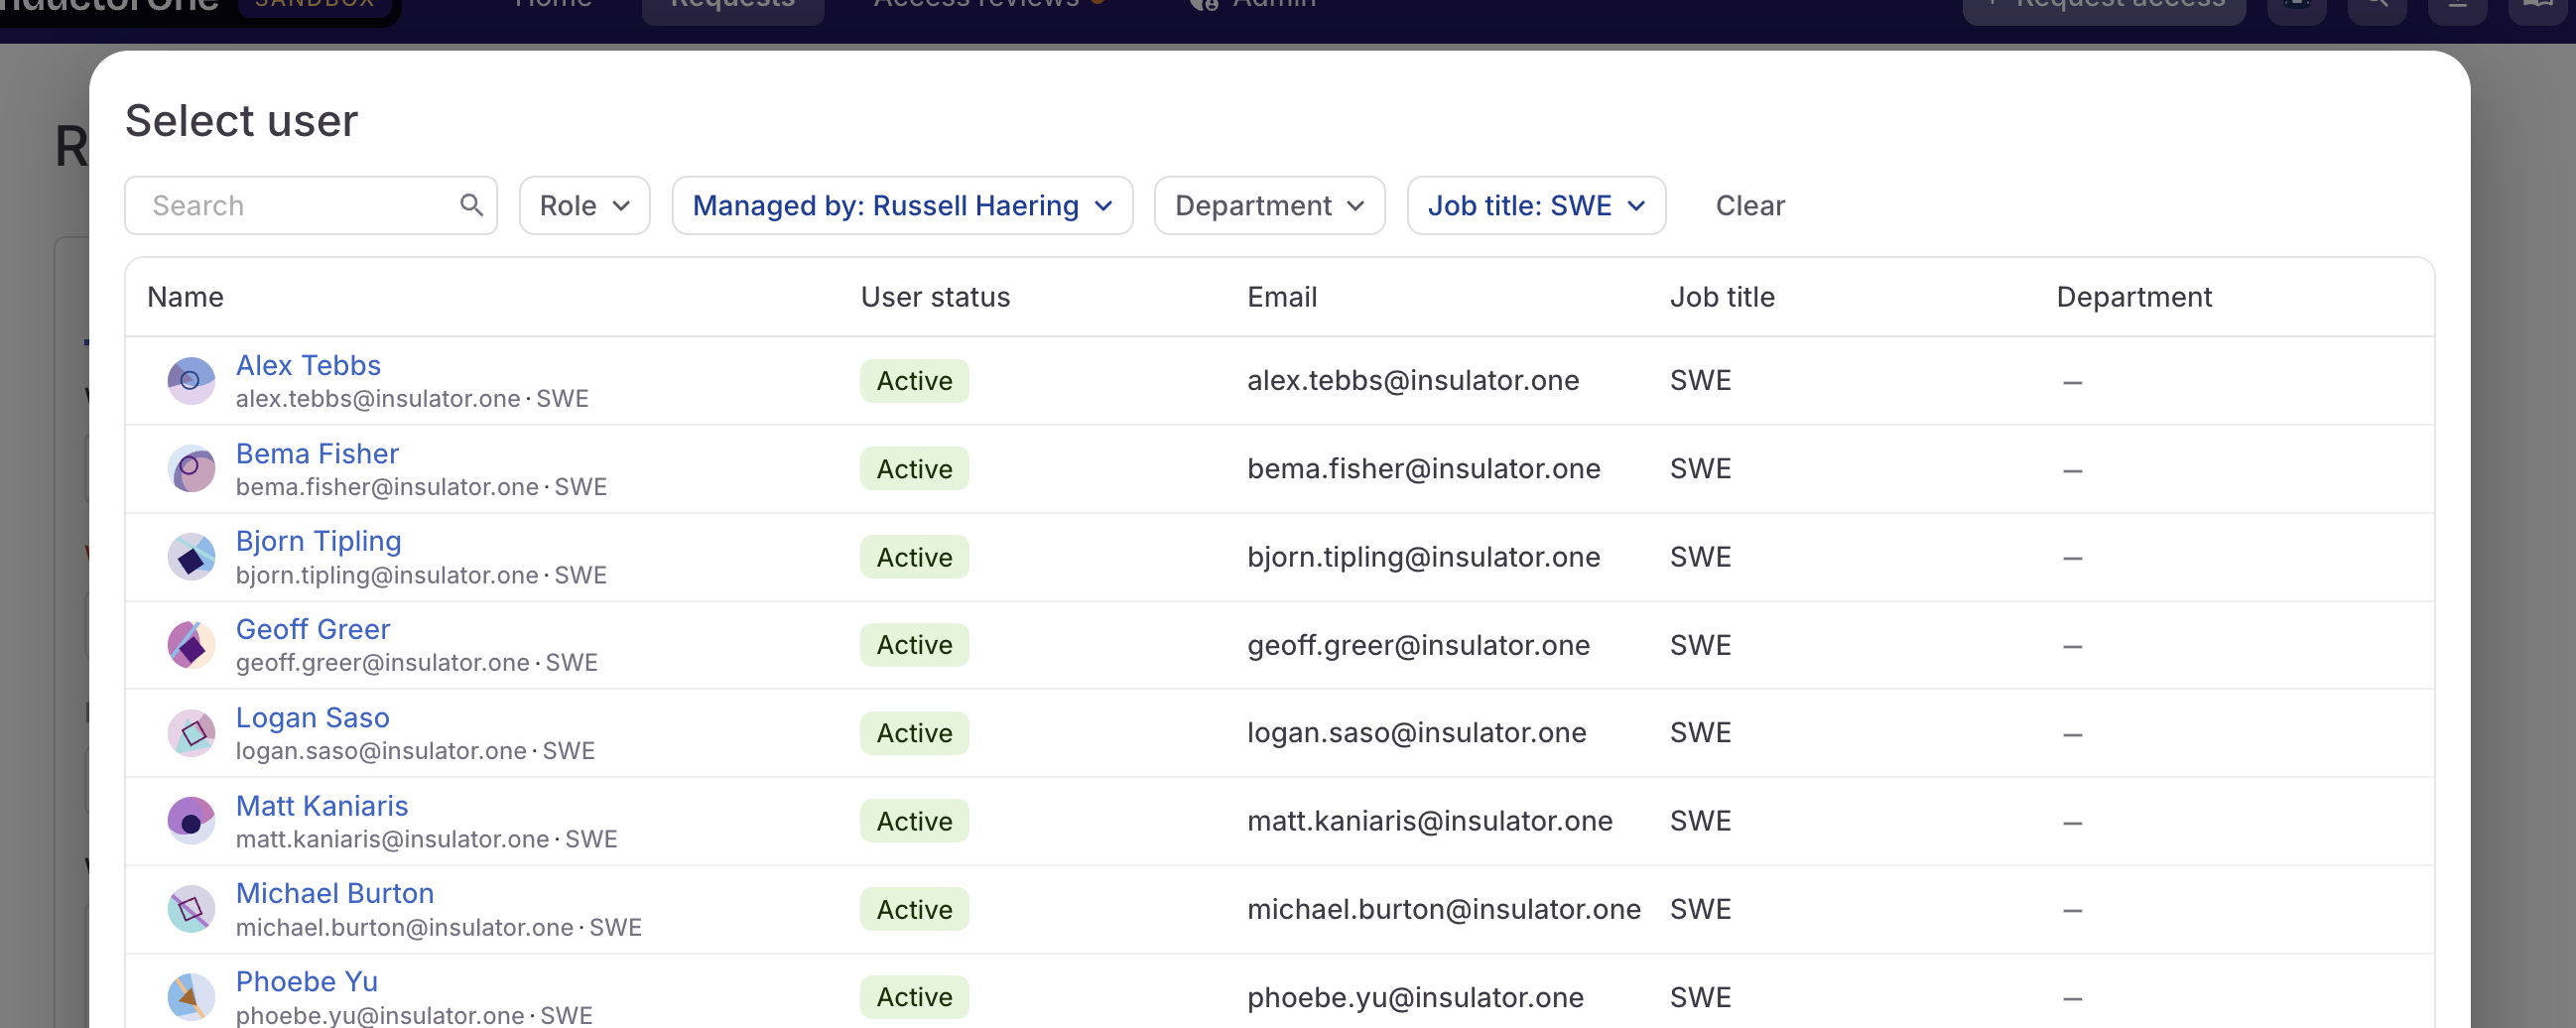Switch to the Requests tab
The width and height of the screenshot is (2576, 1028).
coord(733,5)
